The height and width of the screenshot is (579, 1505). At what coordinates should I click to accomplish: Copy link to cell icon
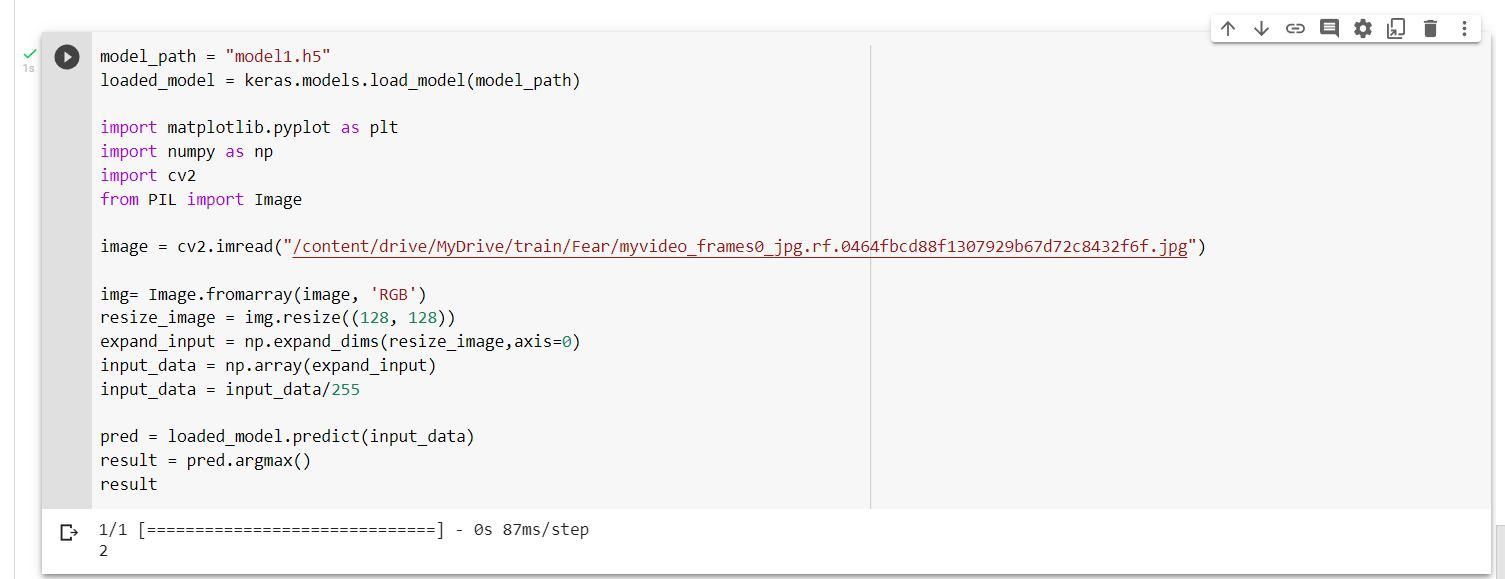point(1295,29)
